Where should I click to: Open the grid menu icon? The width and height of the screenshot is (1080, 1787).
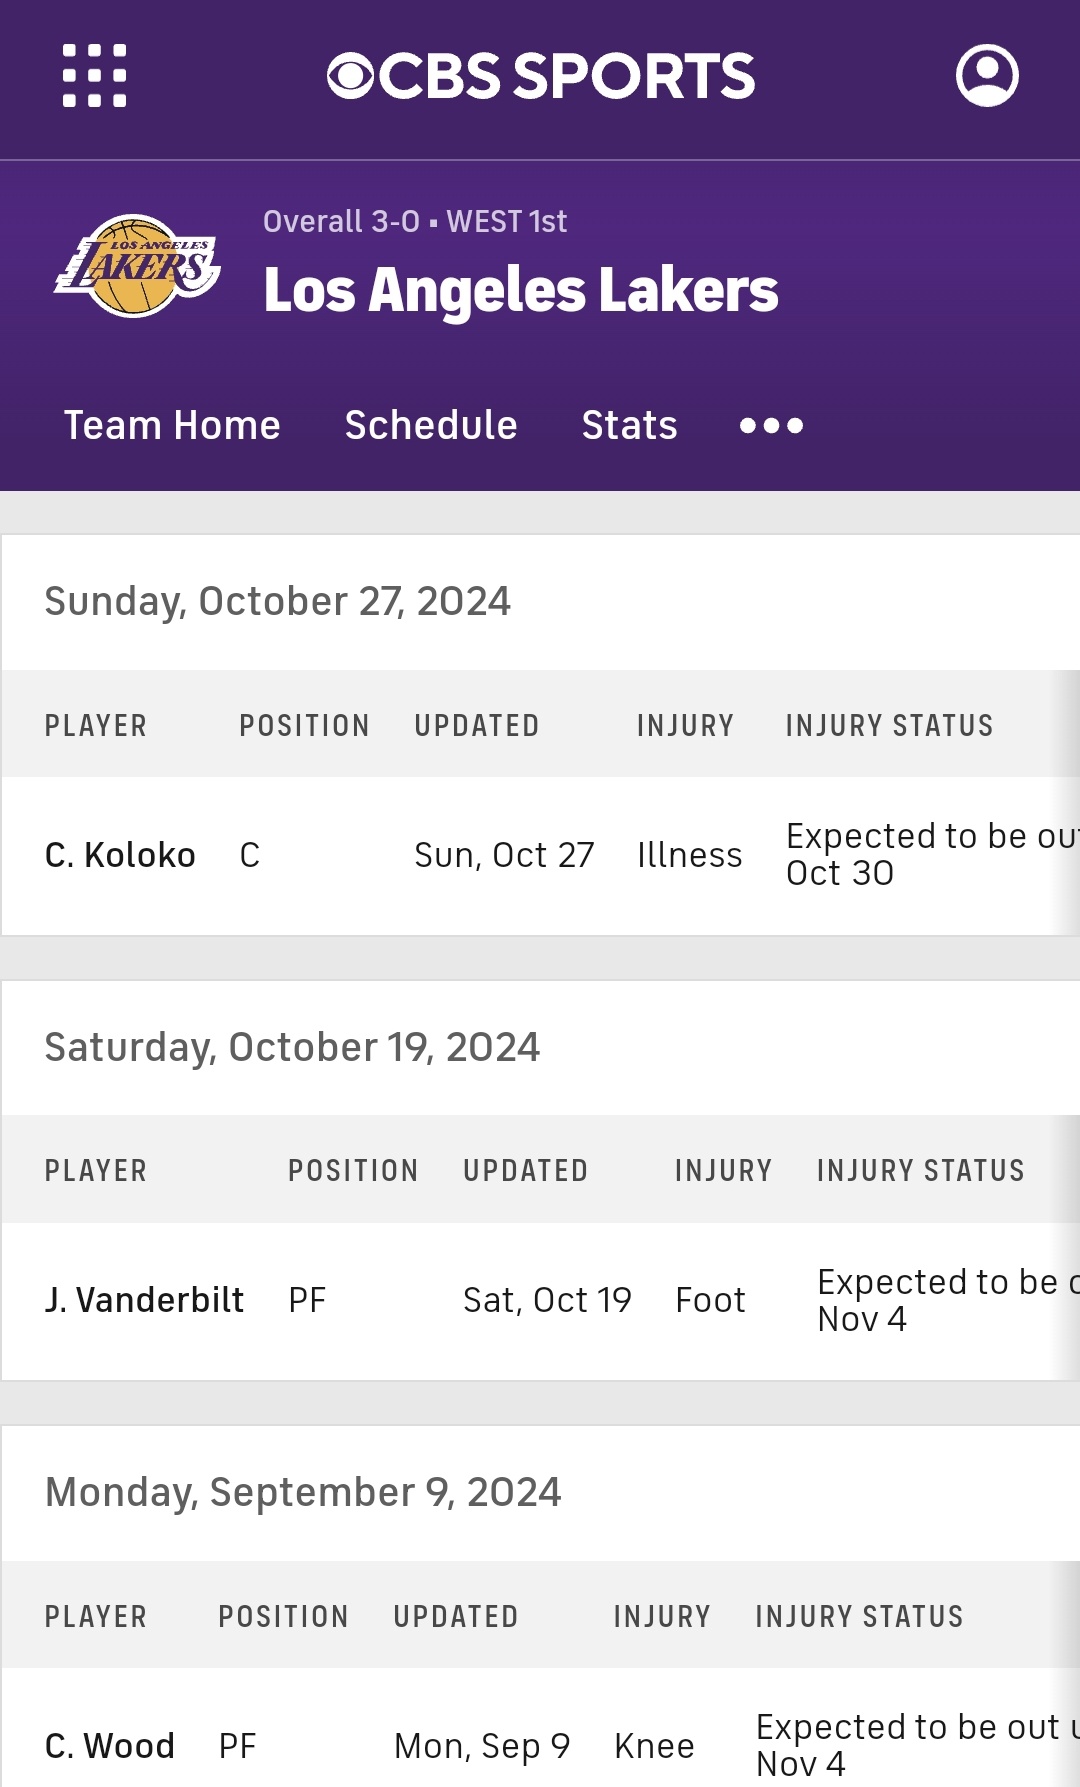[95, 75]
